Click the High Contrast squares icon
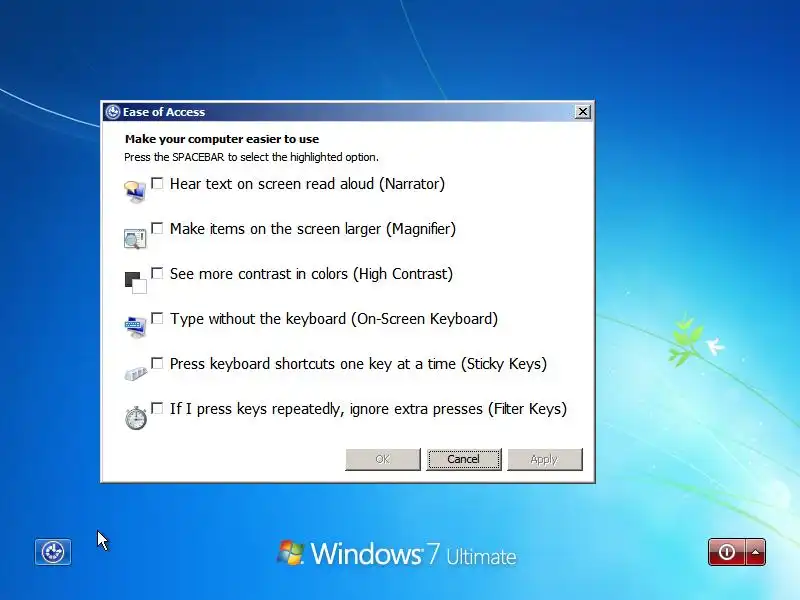The image size is (800, 600). click(136, 283)
